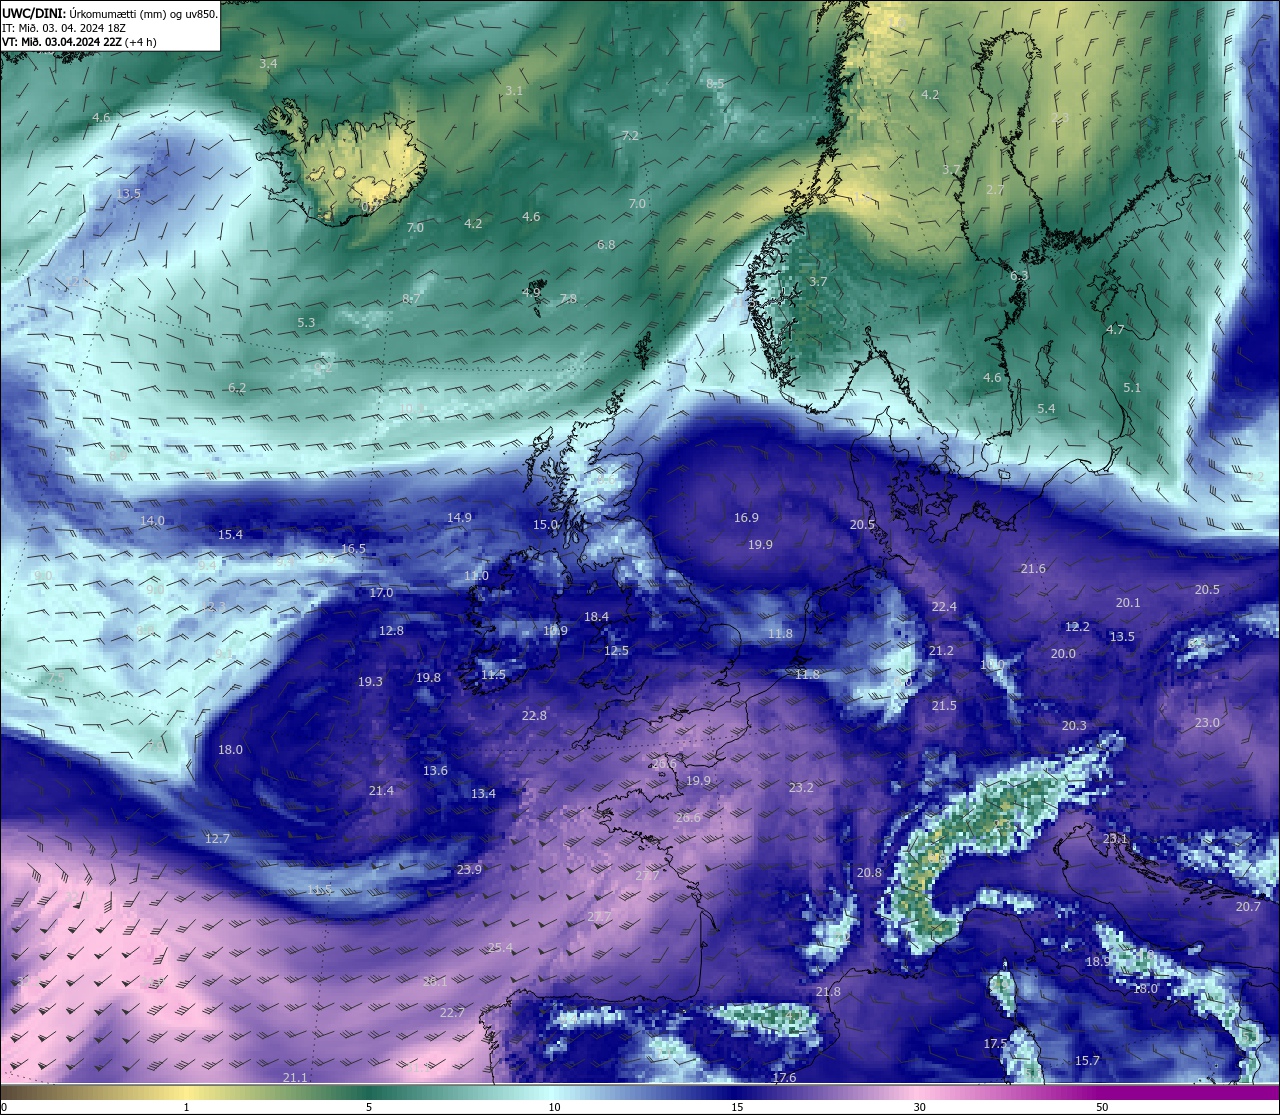This screenshot has height=1115, width=1280.
Task: Click the 1 tick label on the color scale
Action: click(x=186, y=1107)
